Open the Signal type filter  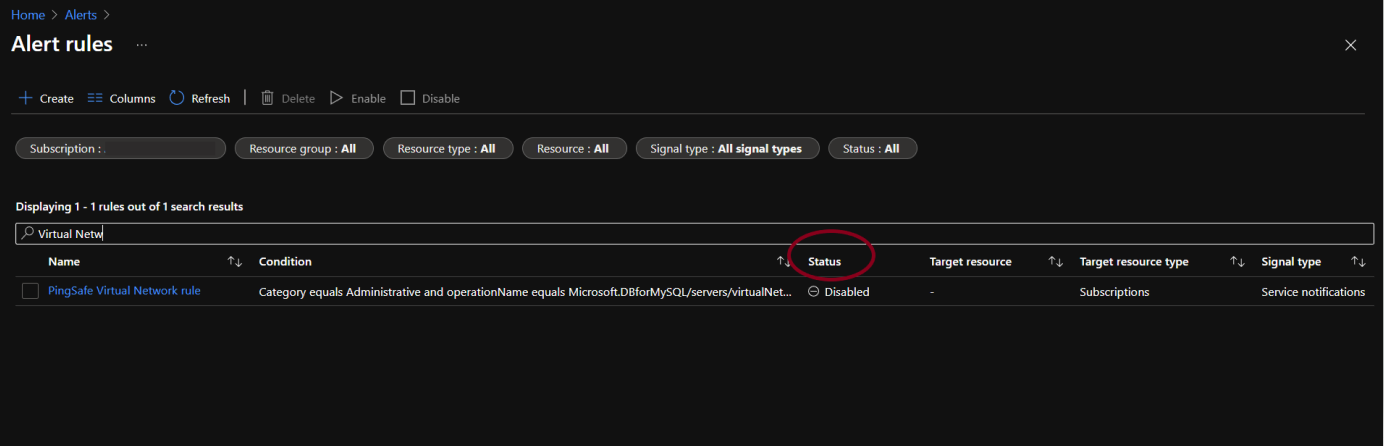[726, 148]
